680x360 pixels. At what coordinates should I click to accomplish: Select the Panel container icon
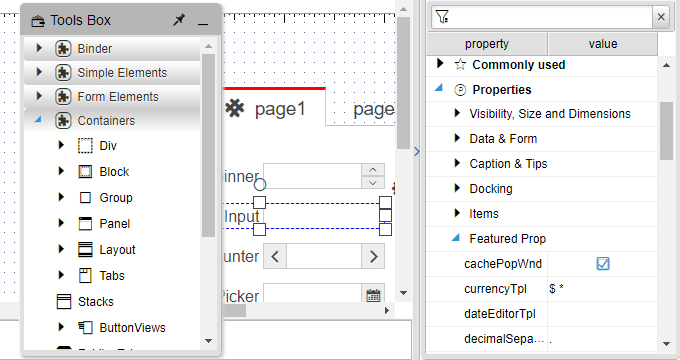[85, 224]
